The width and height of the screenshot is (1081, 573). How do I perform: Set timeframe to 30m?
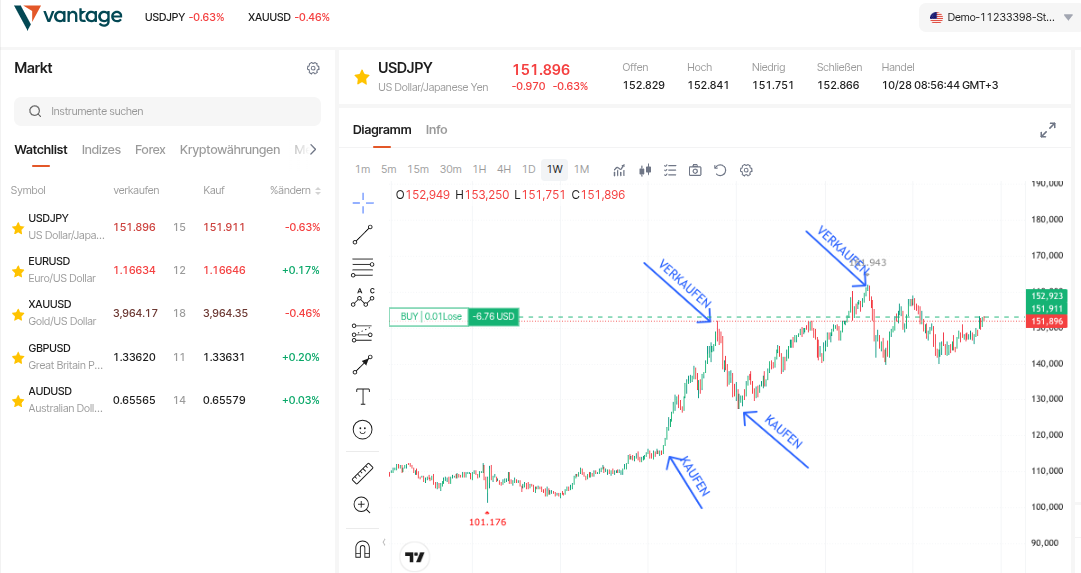(450, 169)
